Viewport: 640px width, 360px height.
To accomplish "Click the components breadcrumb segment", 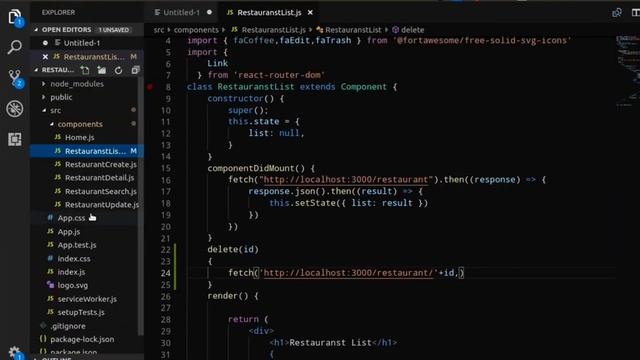I will point(196,30).
